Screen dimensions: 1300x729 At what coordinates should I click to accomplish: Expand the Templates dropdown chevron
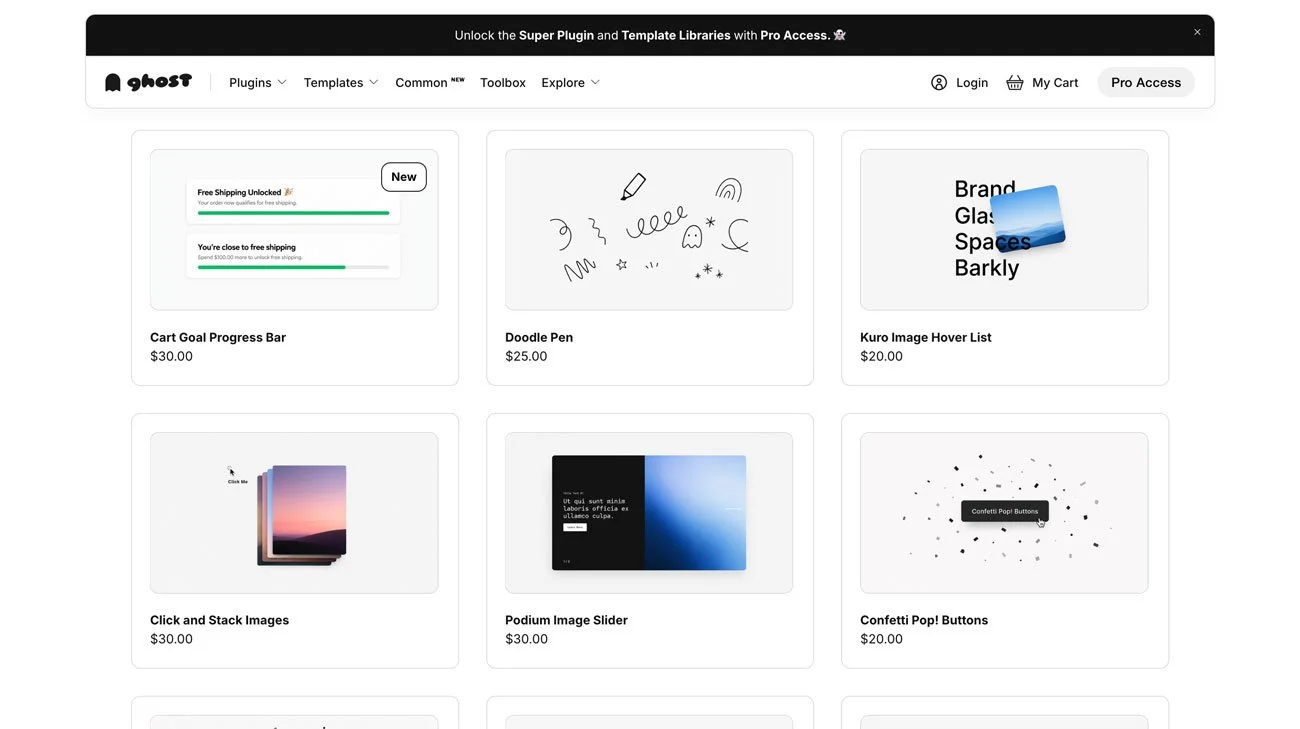[x=374, y=83]
